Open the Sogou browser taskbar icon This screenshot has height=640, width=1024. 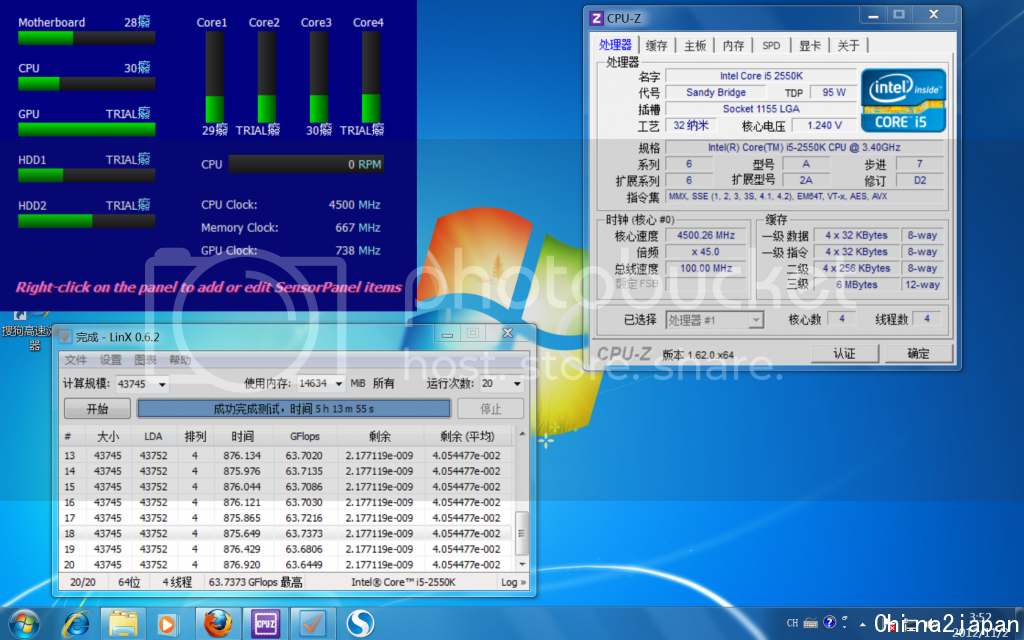click(360, 623)
